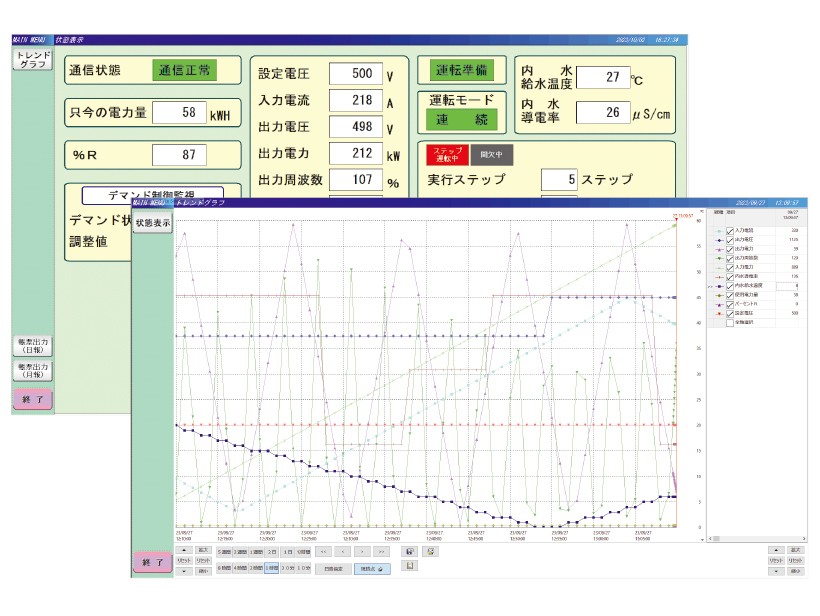Set time range to 8時間

pos(224,568)
